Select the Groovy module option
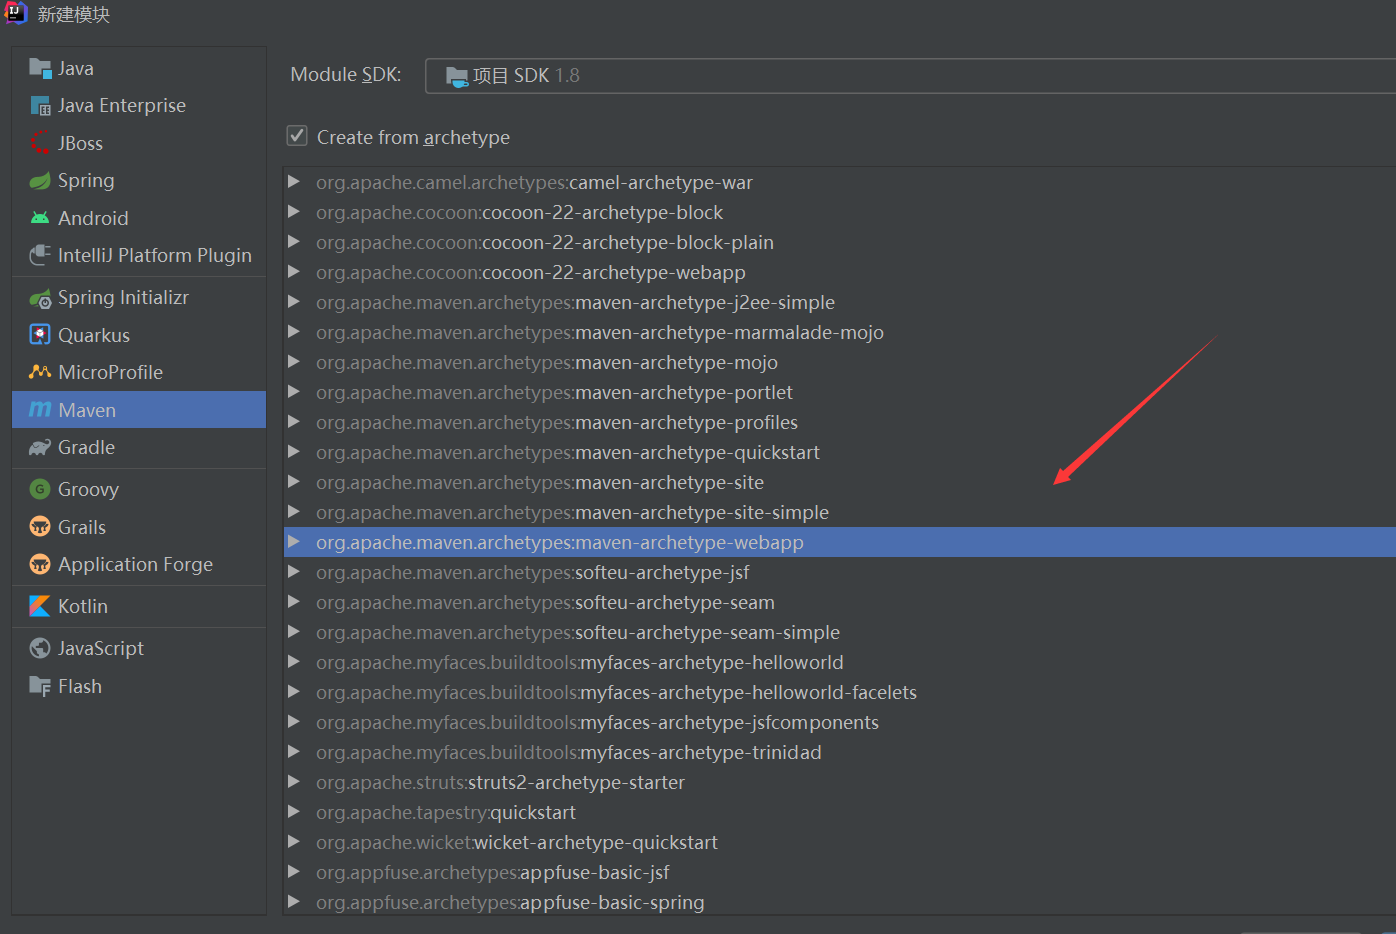 coord(87,488)
